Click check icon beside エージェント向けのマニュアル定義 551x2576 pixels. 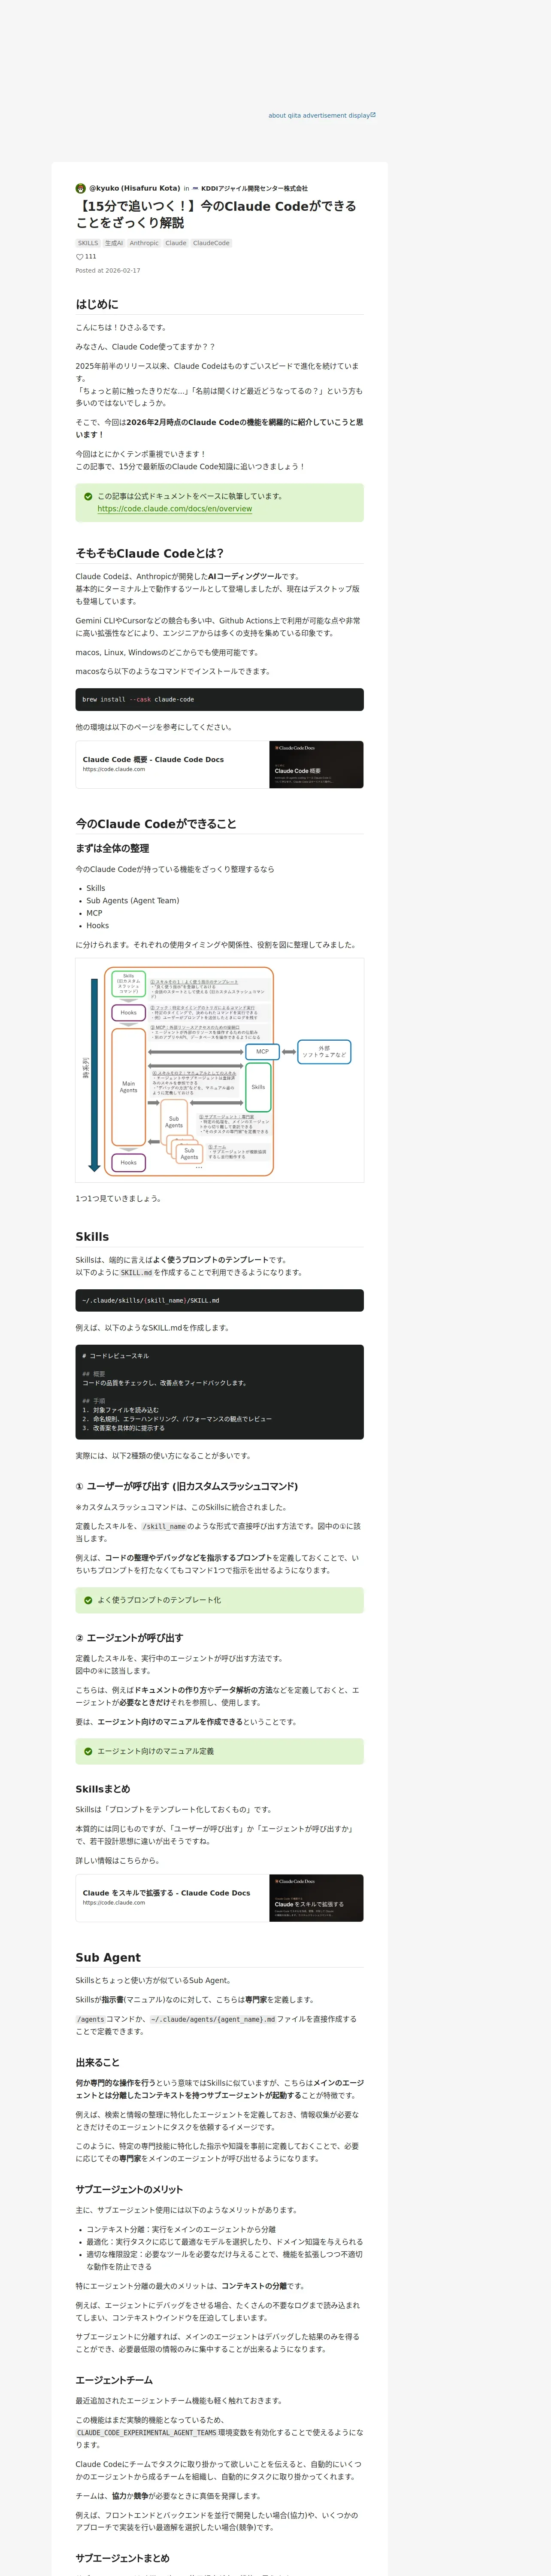pyautogui.click(x=88, y=1751)
